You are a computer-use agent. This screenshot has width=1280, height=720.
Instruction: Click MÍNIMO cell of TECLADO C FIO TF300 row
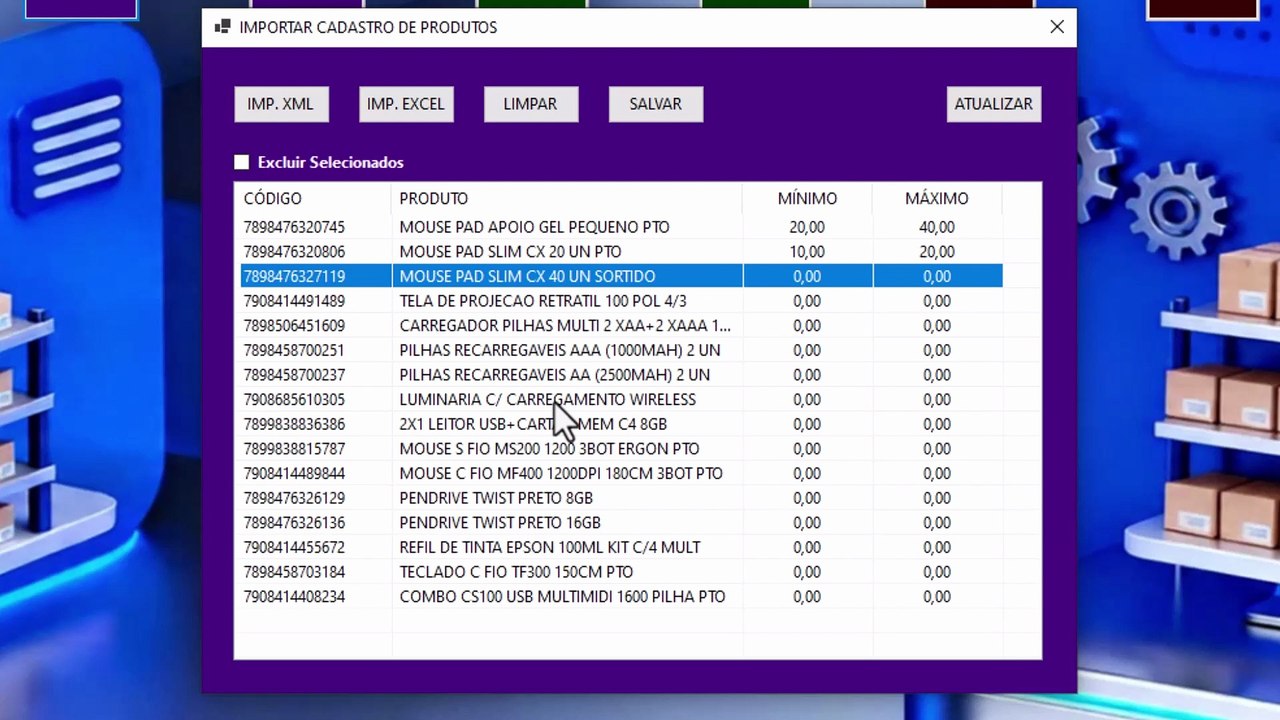[x=807, y=572]
